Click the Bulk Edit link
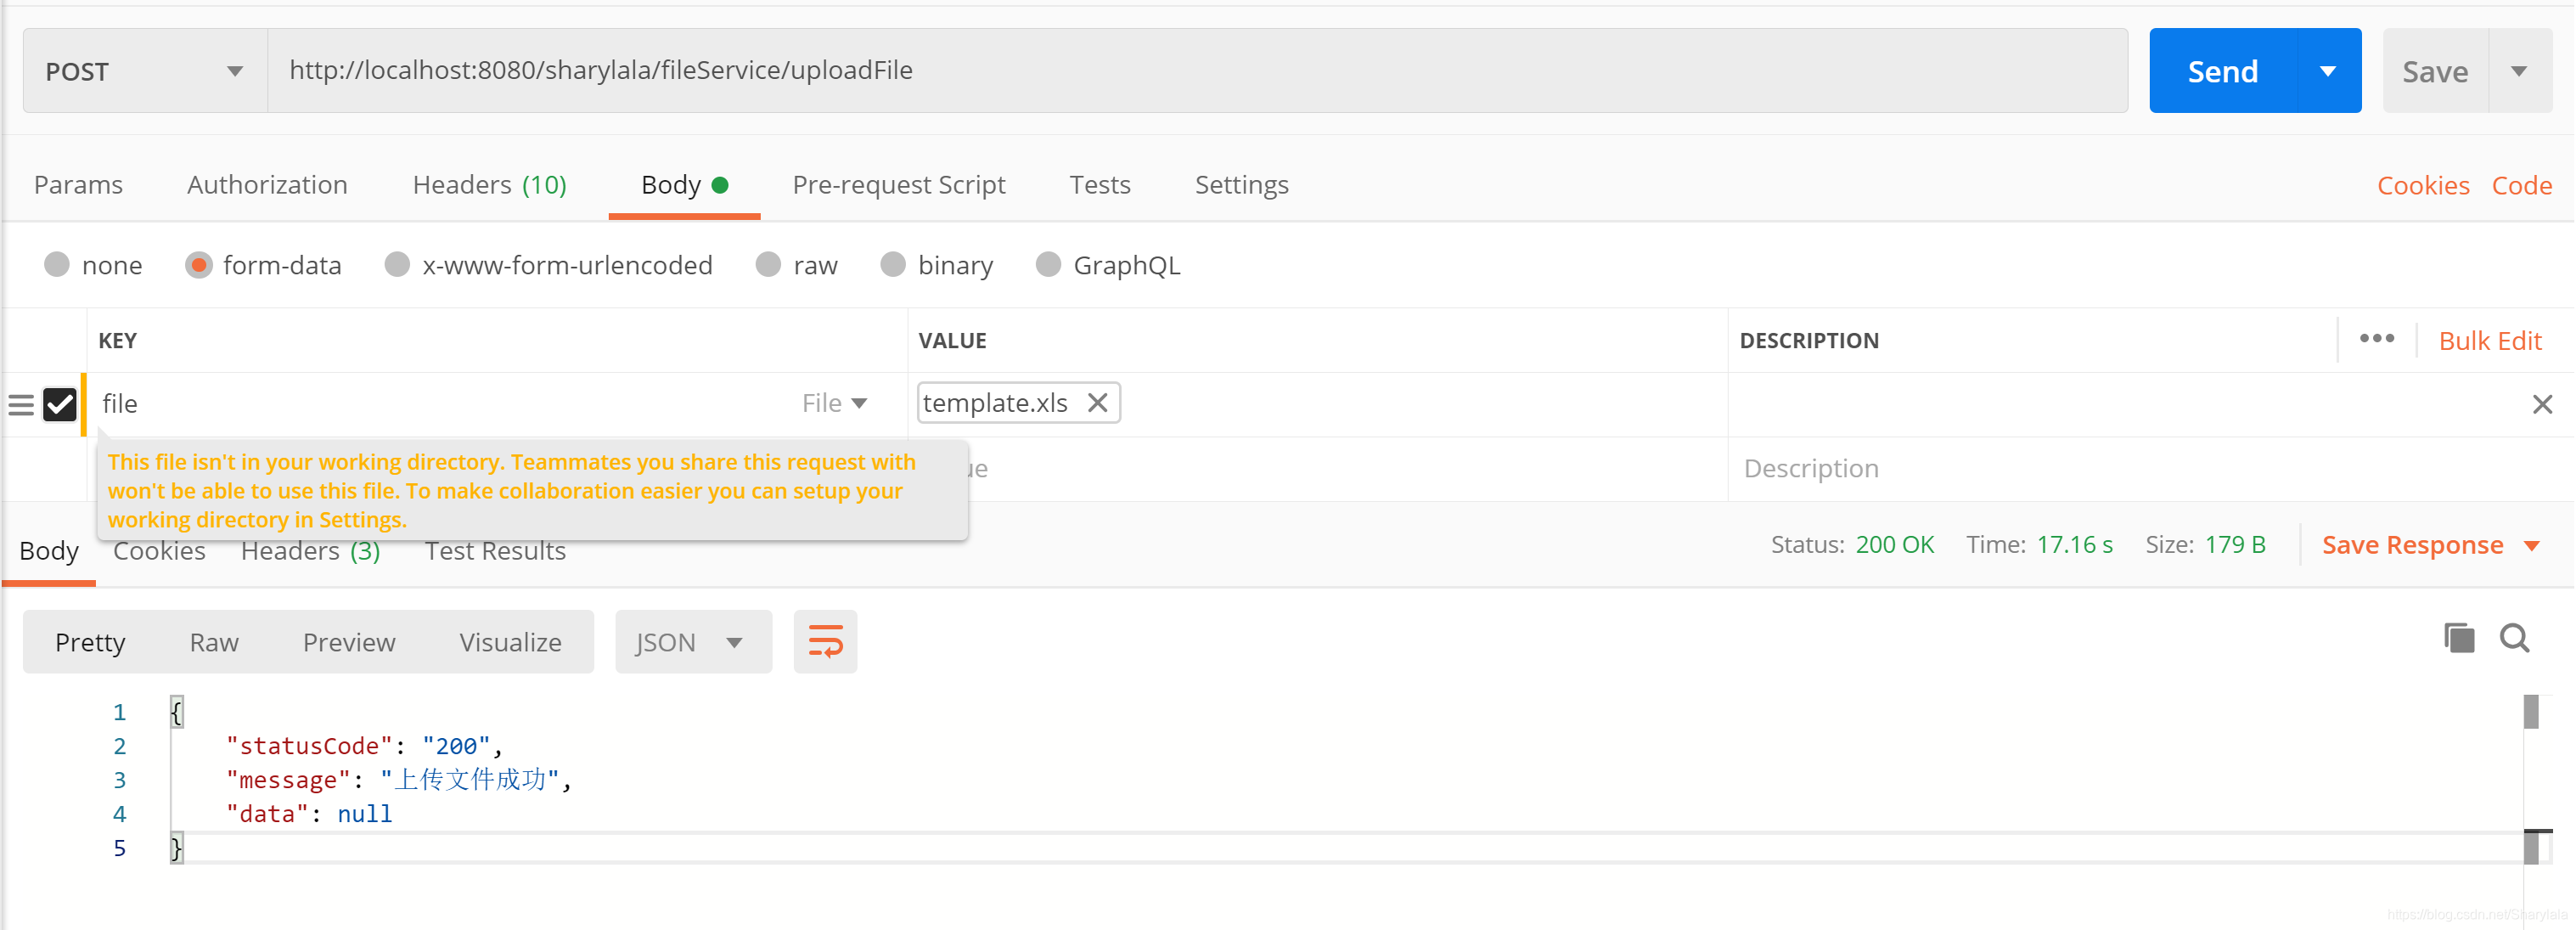 [x=2489, y=341]
